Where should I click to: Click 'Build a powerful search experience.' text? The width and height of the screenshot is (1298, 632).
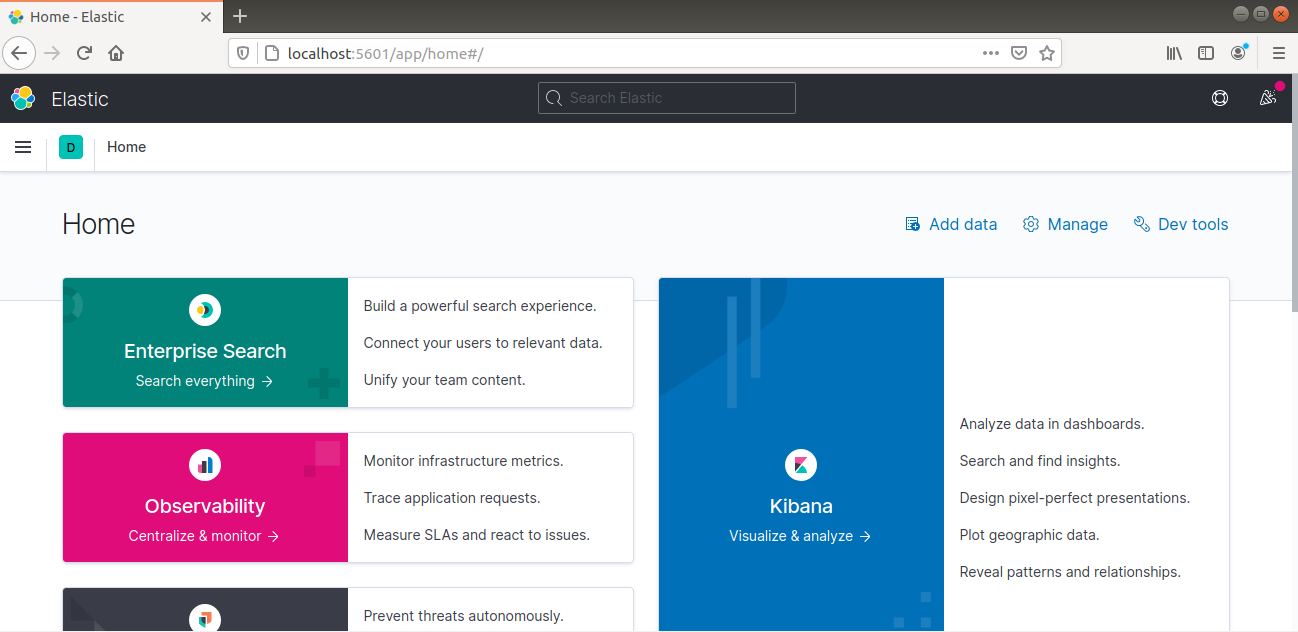click(x=480, y=306)
